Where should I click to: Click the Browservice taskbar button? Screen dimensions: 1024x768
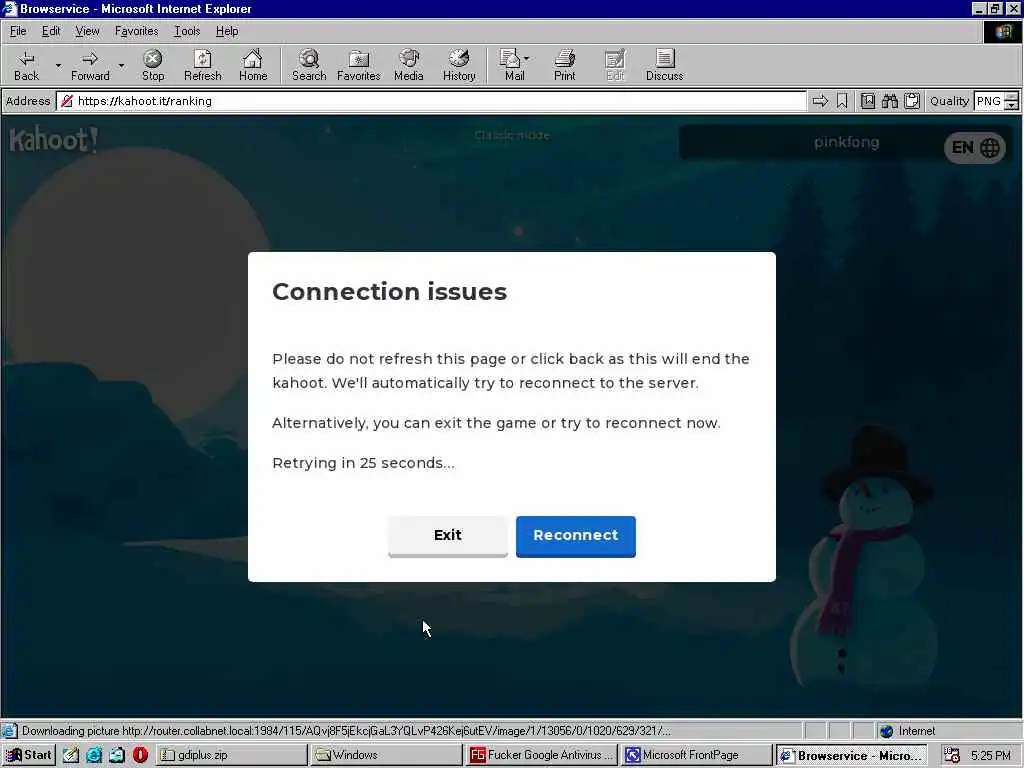(x=852, y=755)
